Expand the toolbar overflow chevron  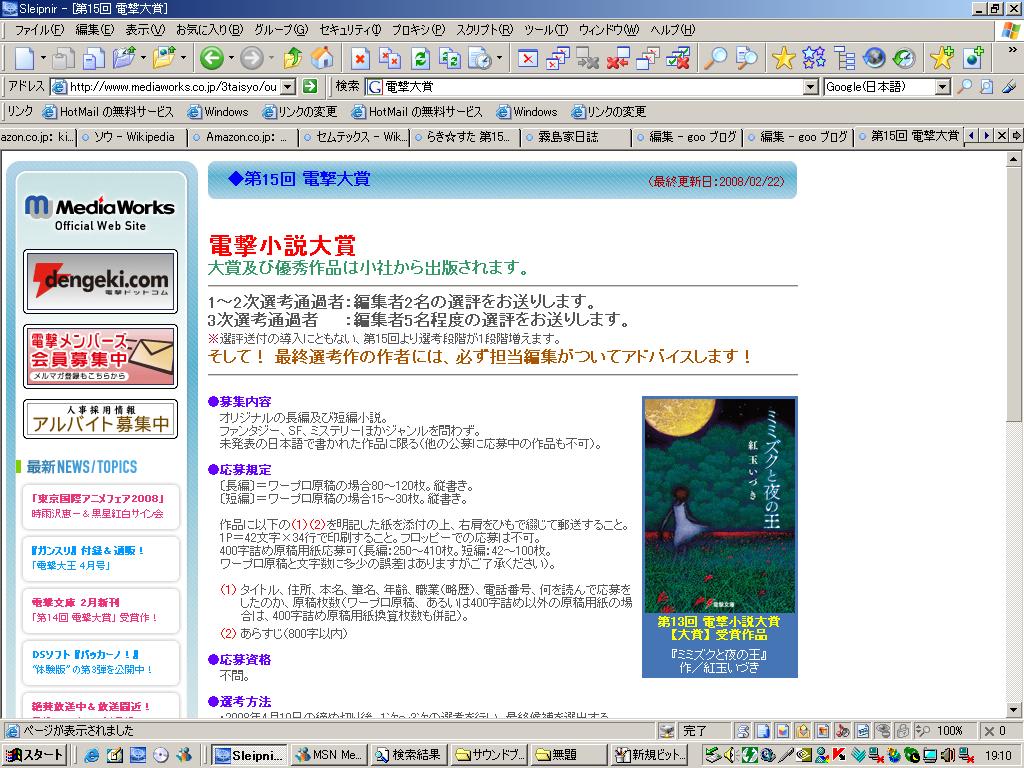click(1012, 50)
